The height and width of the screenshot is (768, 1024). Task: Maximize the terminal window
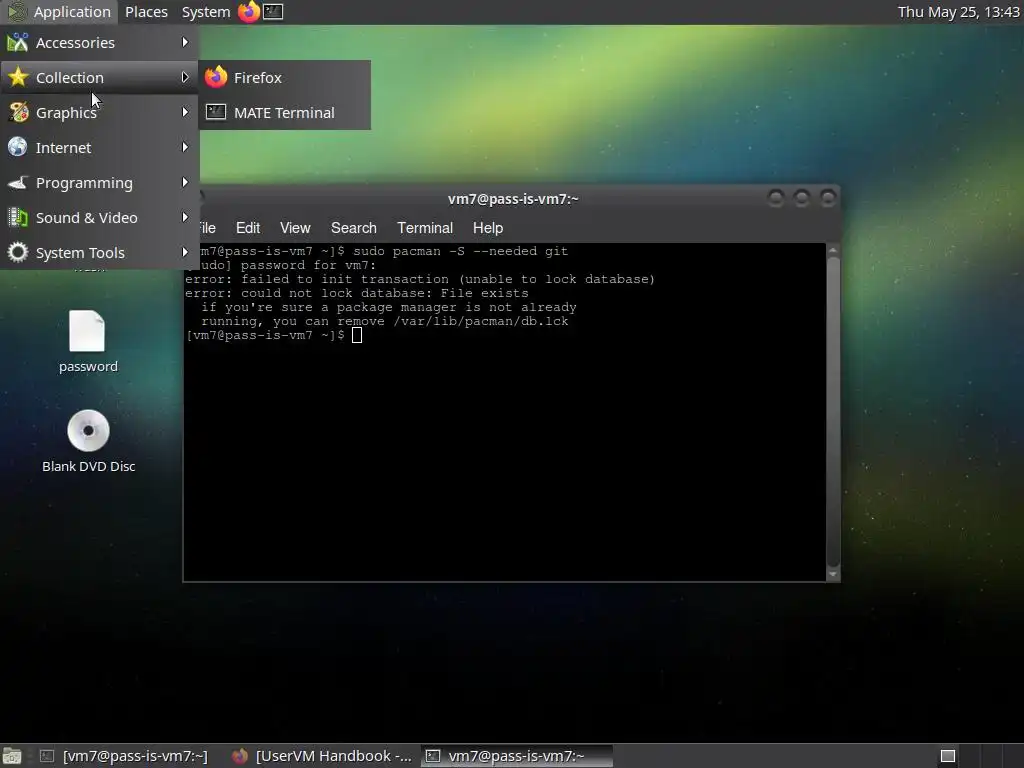[x=801, y=198]
